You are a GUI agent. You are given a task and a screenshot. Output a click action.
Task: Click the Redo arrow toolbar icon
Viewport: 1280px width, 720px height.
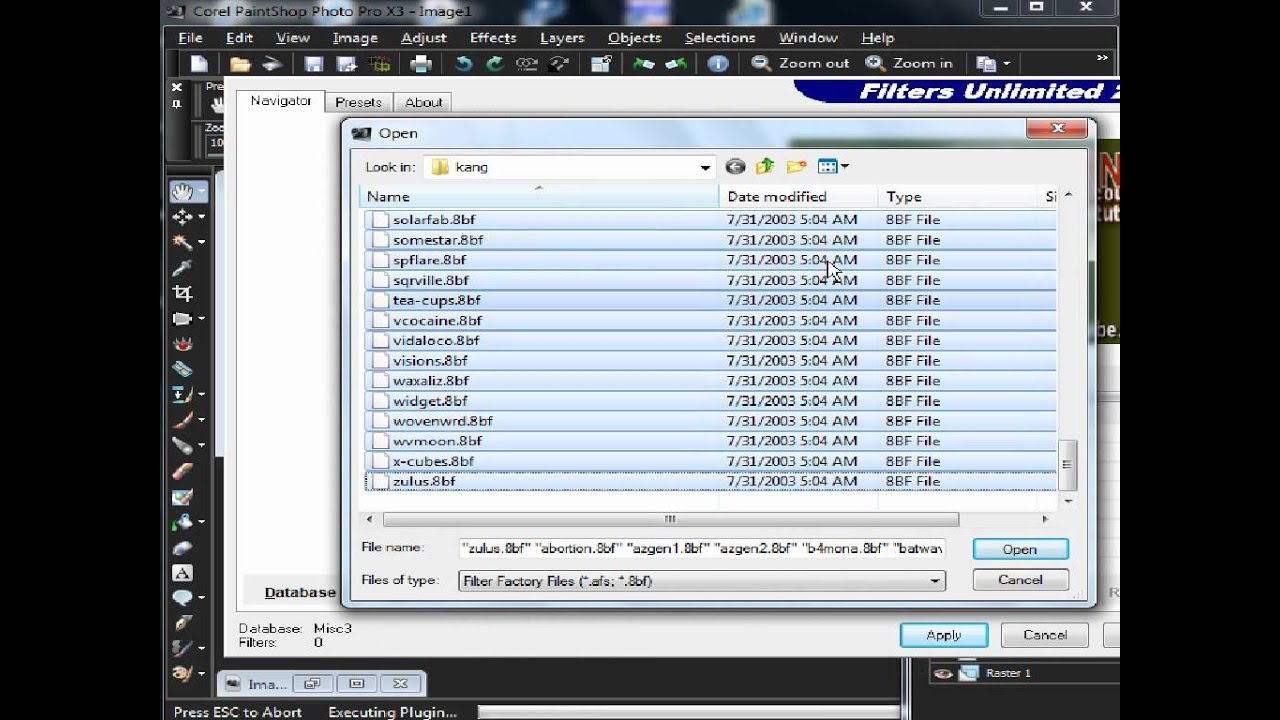[x=494, y=63]
